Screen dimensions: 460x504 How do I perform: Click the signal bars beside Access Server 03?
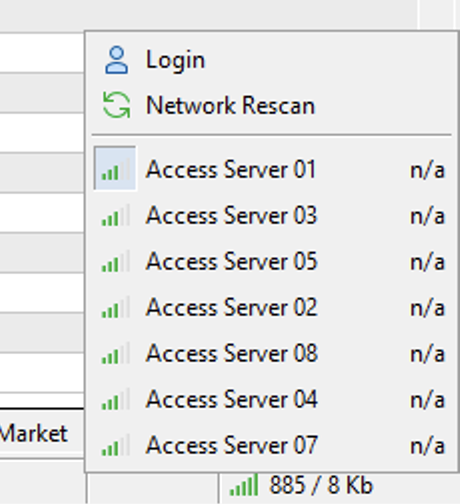point(115,215)
